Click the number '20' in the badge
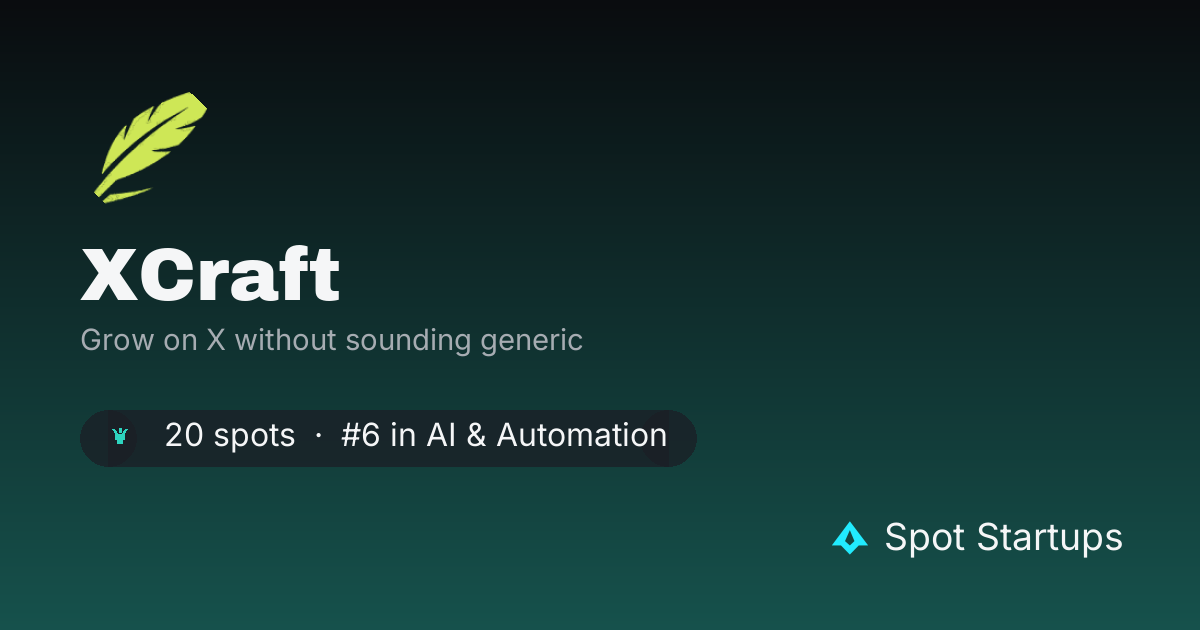Viewport: 1200px width, 630px height. click(184, 436)
